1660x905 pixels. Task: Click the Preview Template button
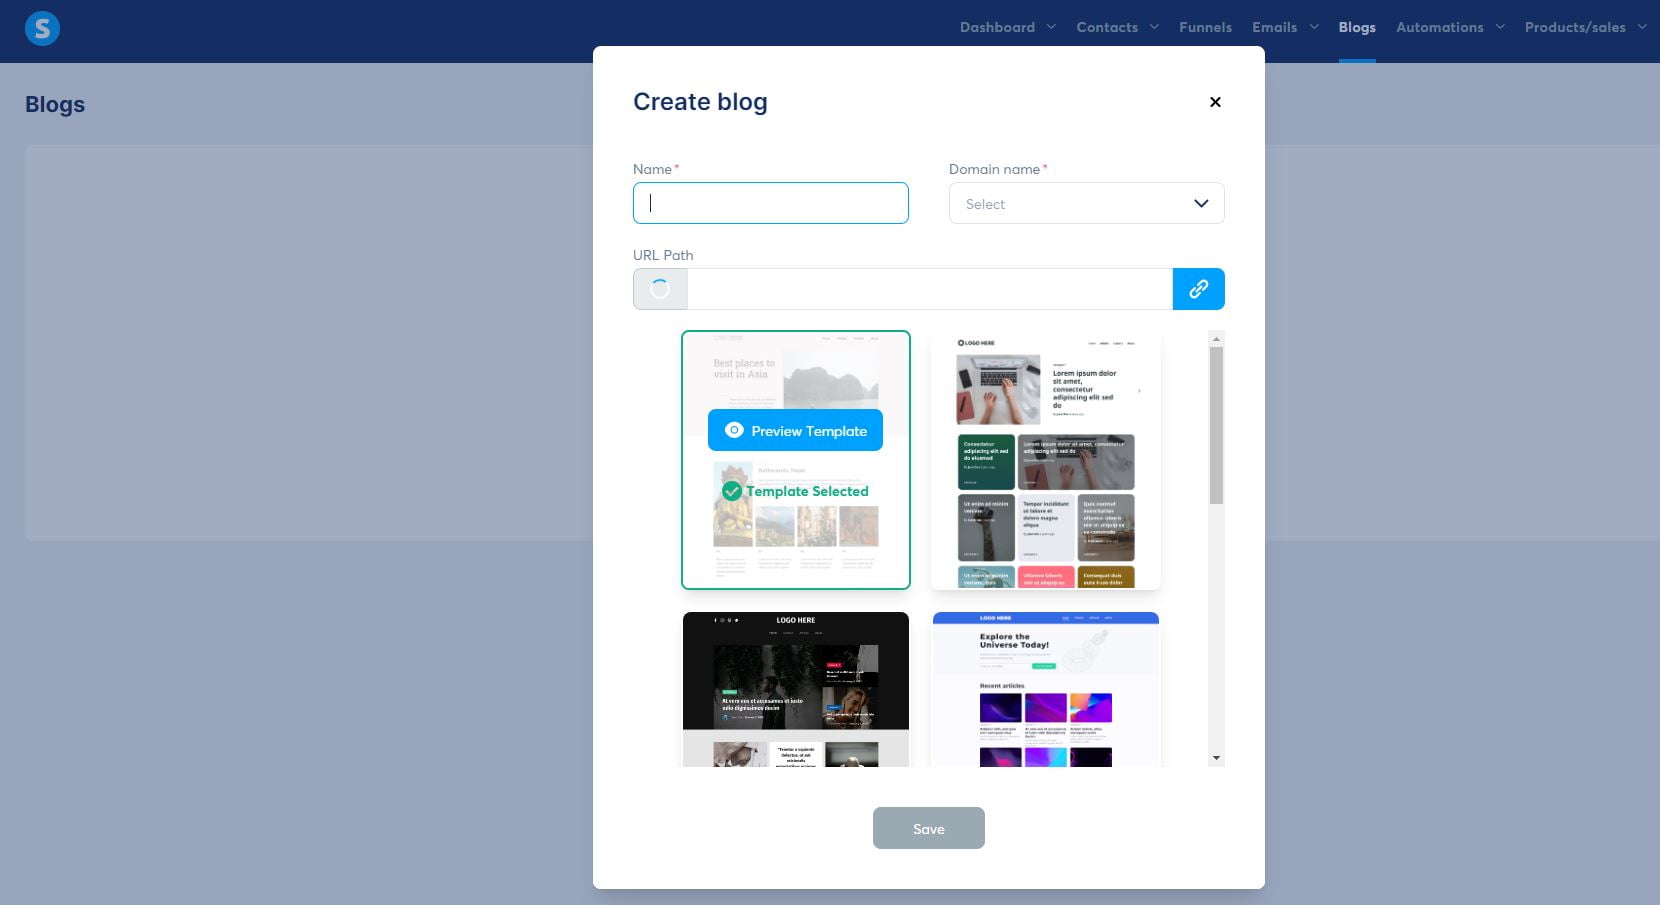coord(796,430)
